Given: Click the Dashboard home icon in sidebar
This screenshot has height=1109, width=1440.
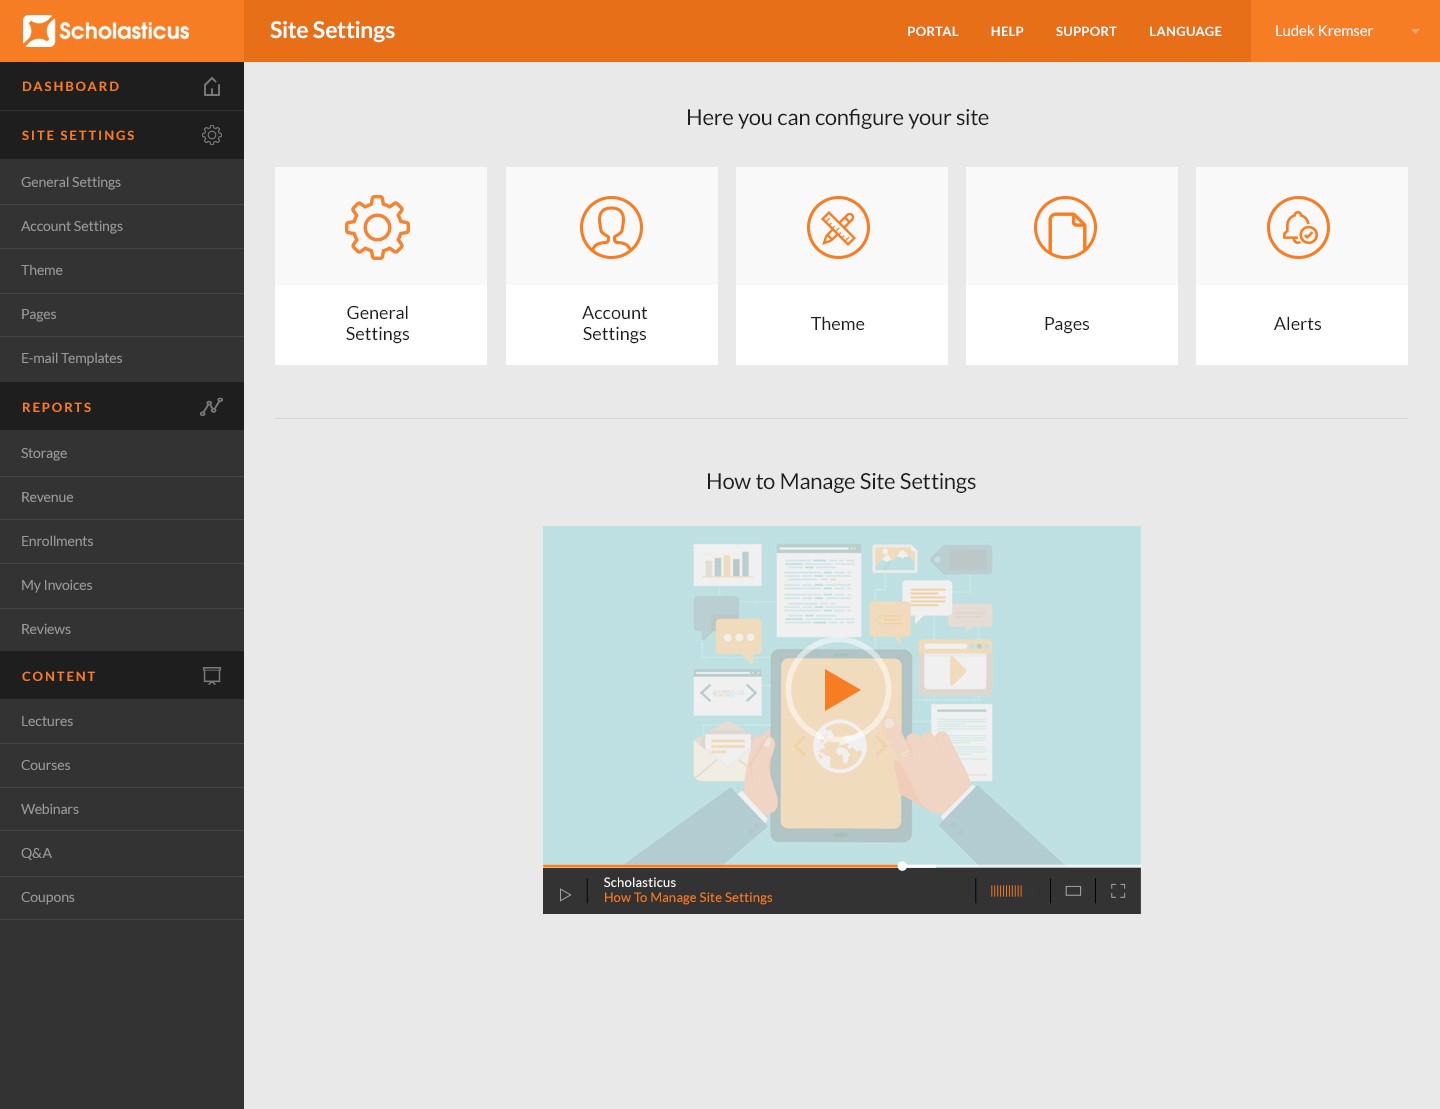Looking at the screenshot, I should pos(212,87).
